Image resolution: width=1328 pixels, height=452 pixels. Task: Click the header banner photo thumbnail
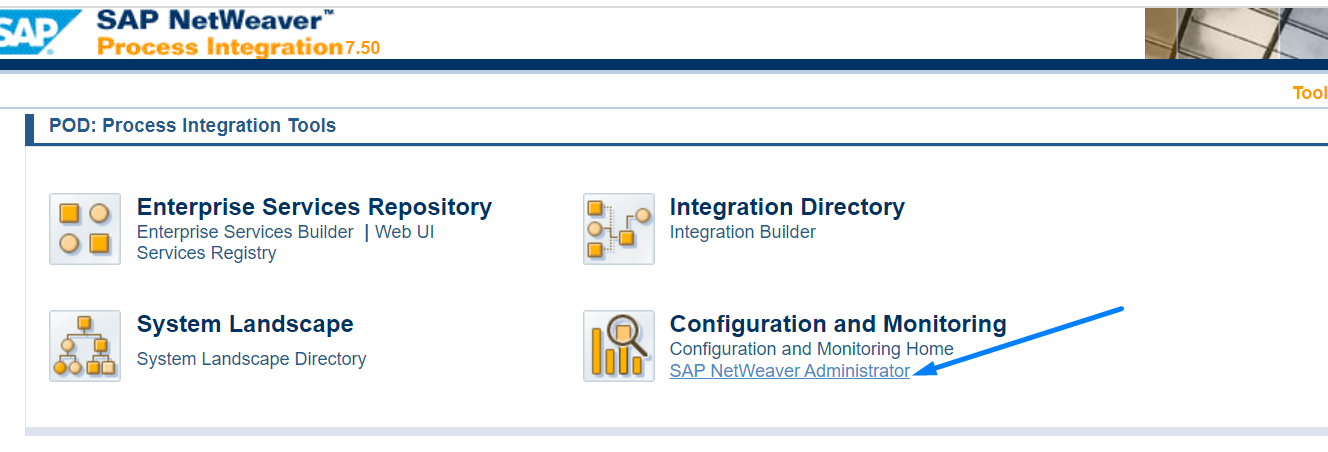pos(1236,33)
